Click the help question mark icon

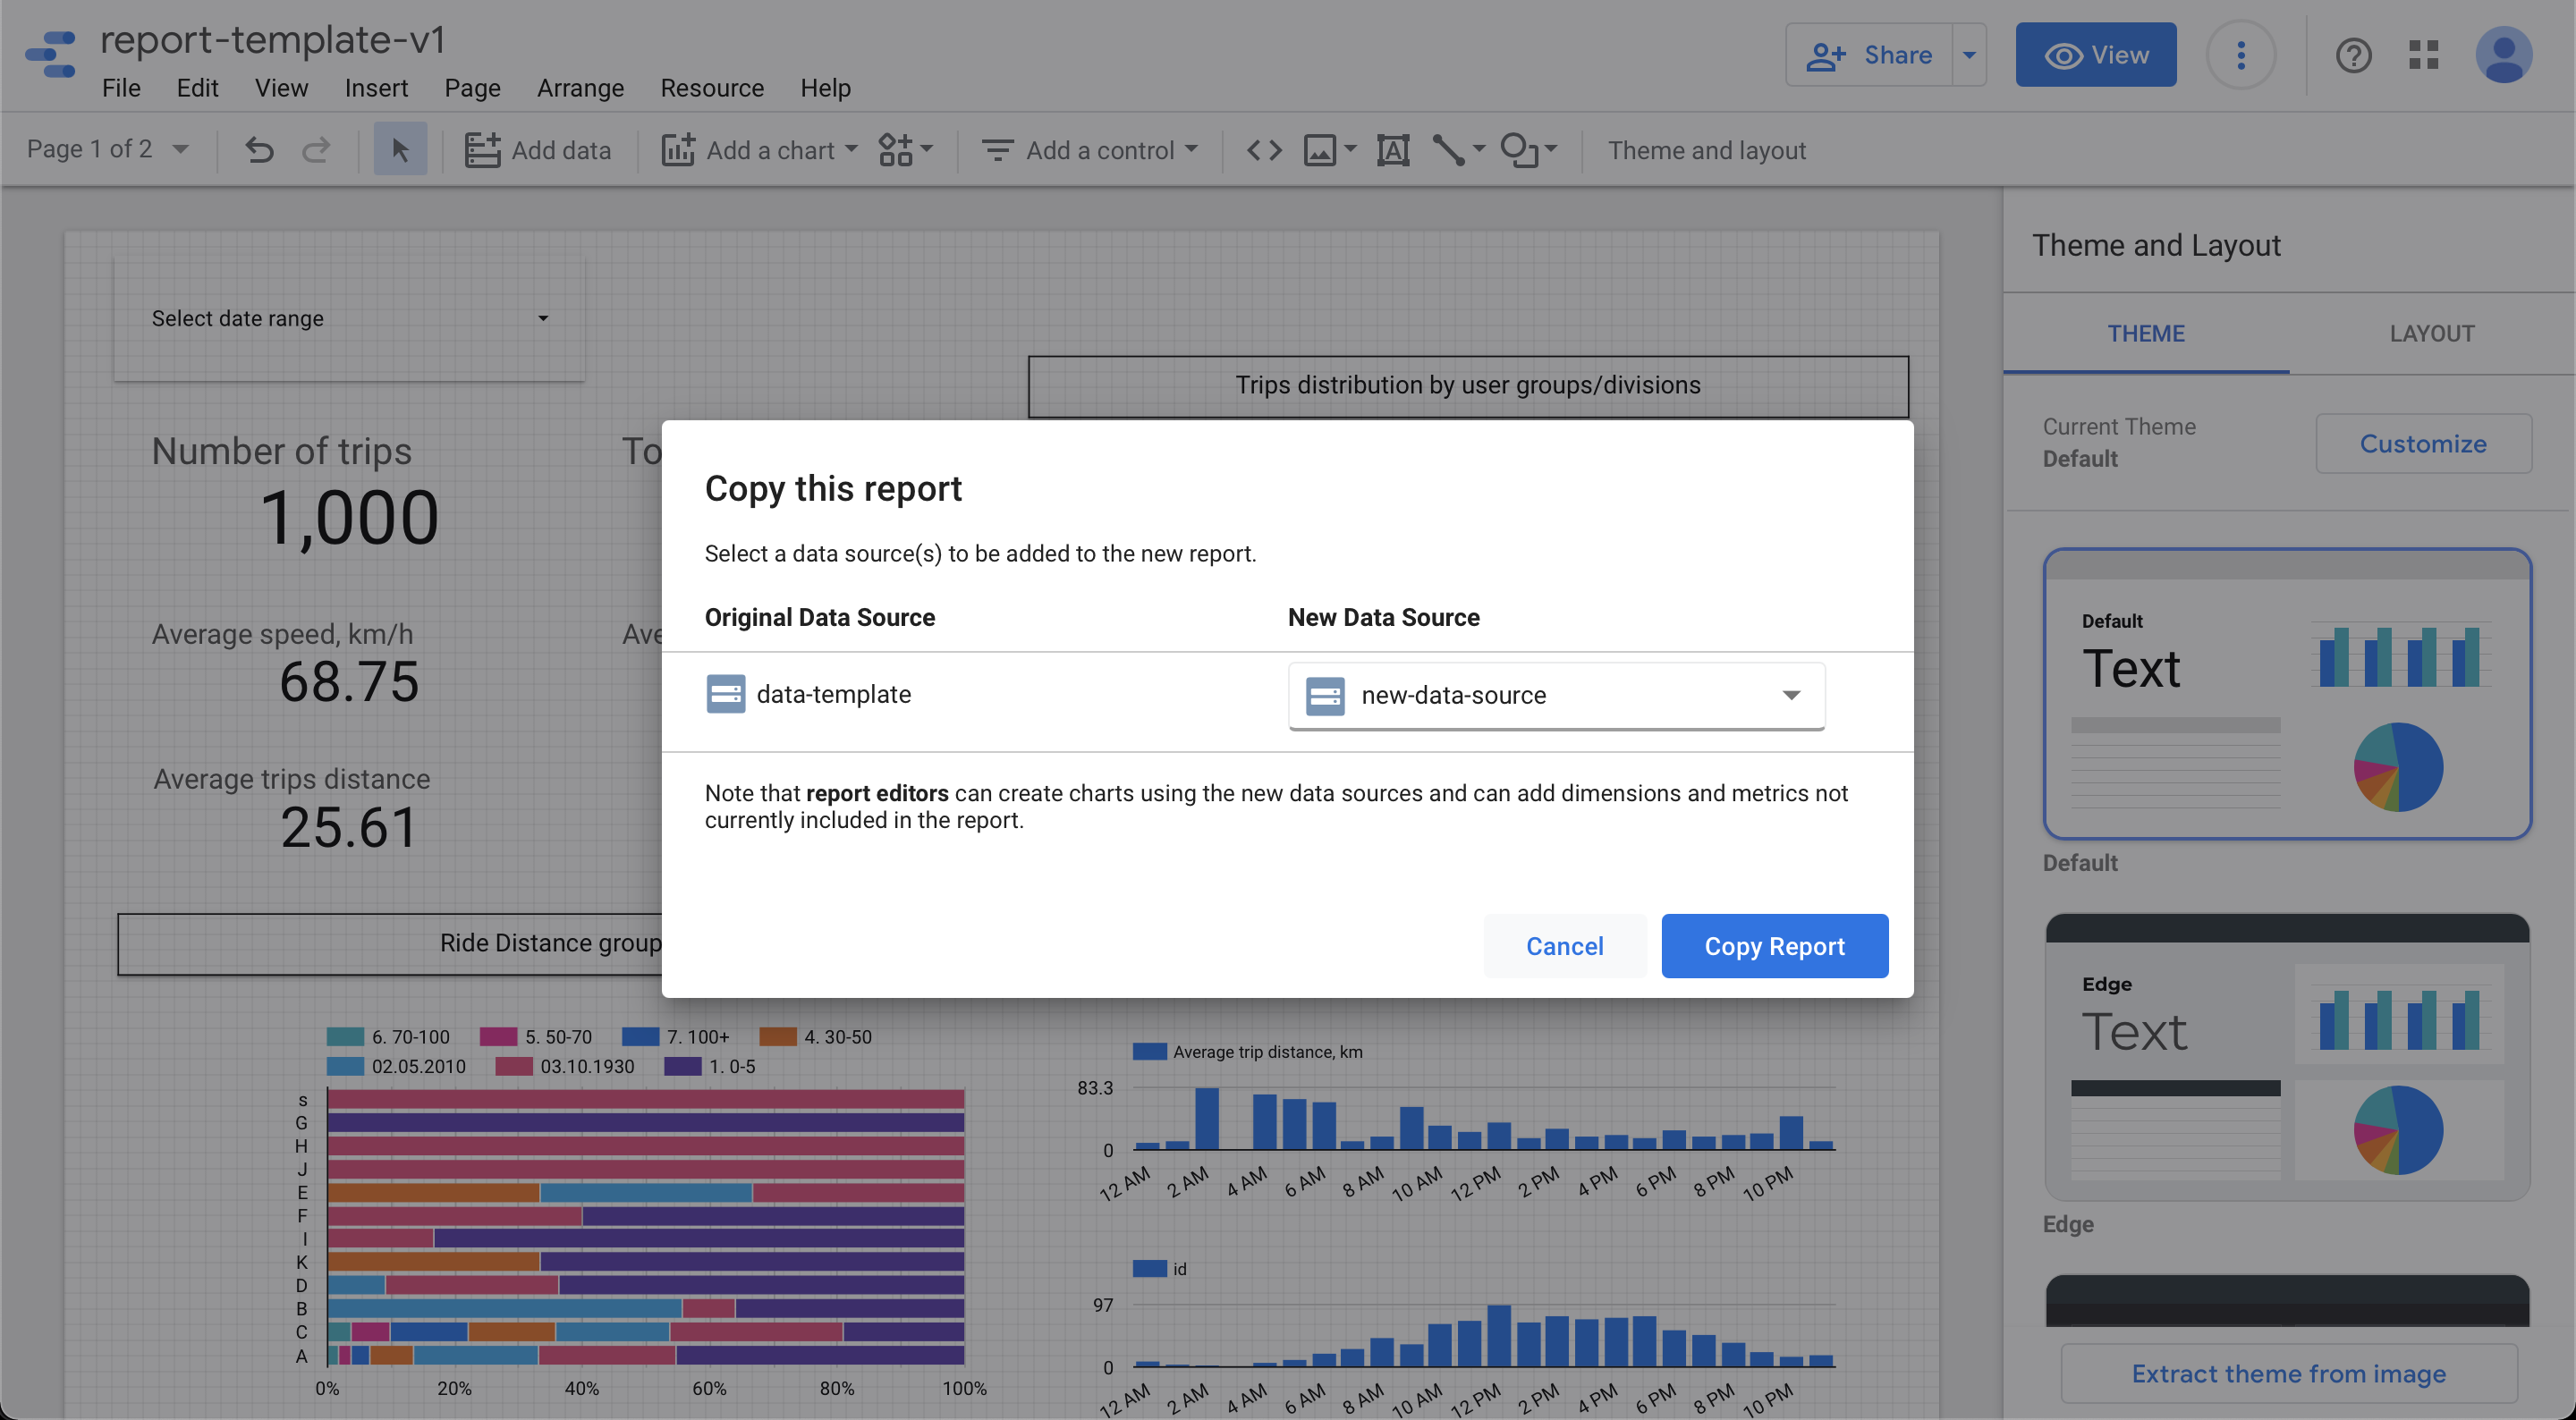2353,55
